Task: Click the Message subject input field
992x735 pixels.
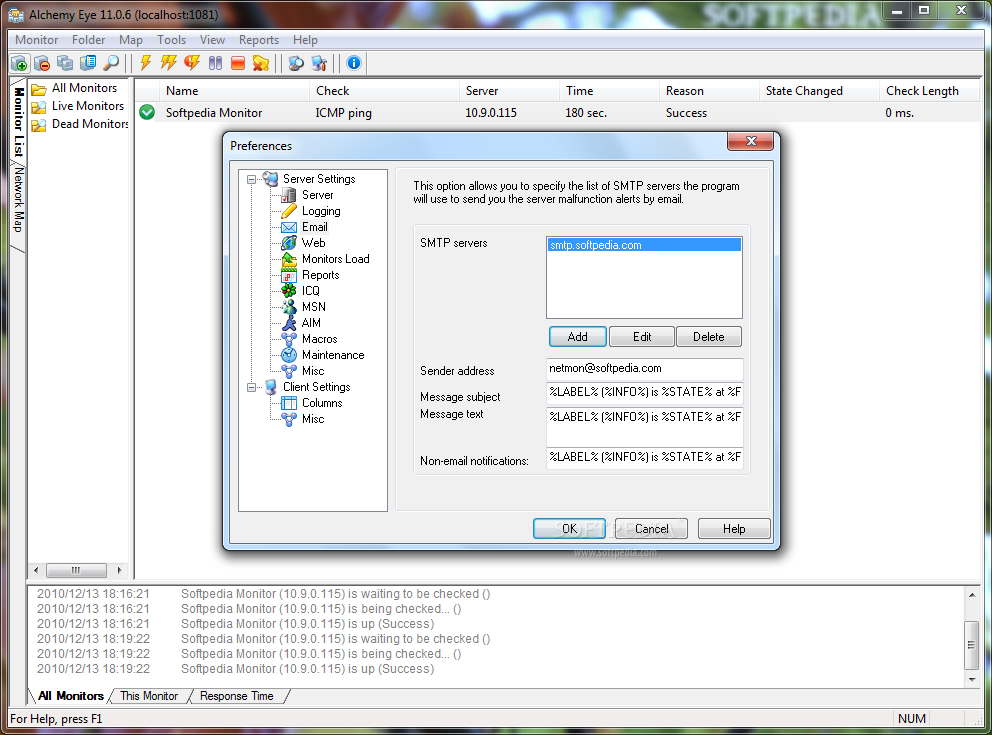Action: 644,392
